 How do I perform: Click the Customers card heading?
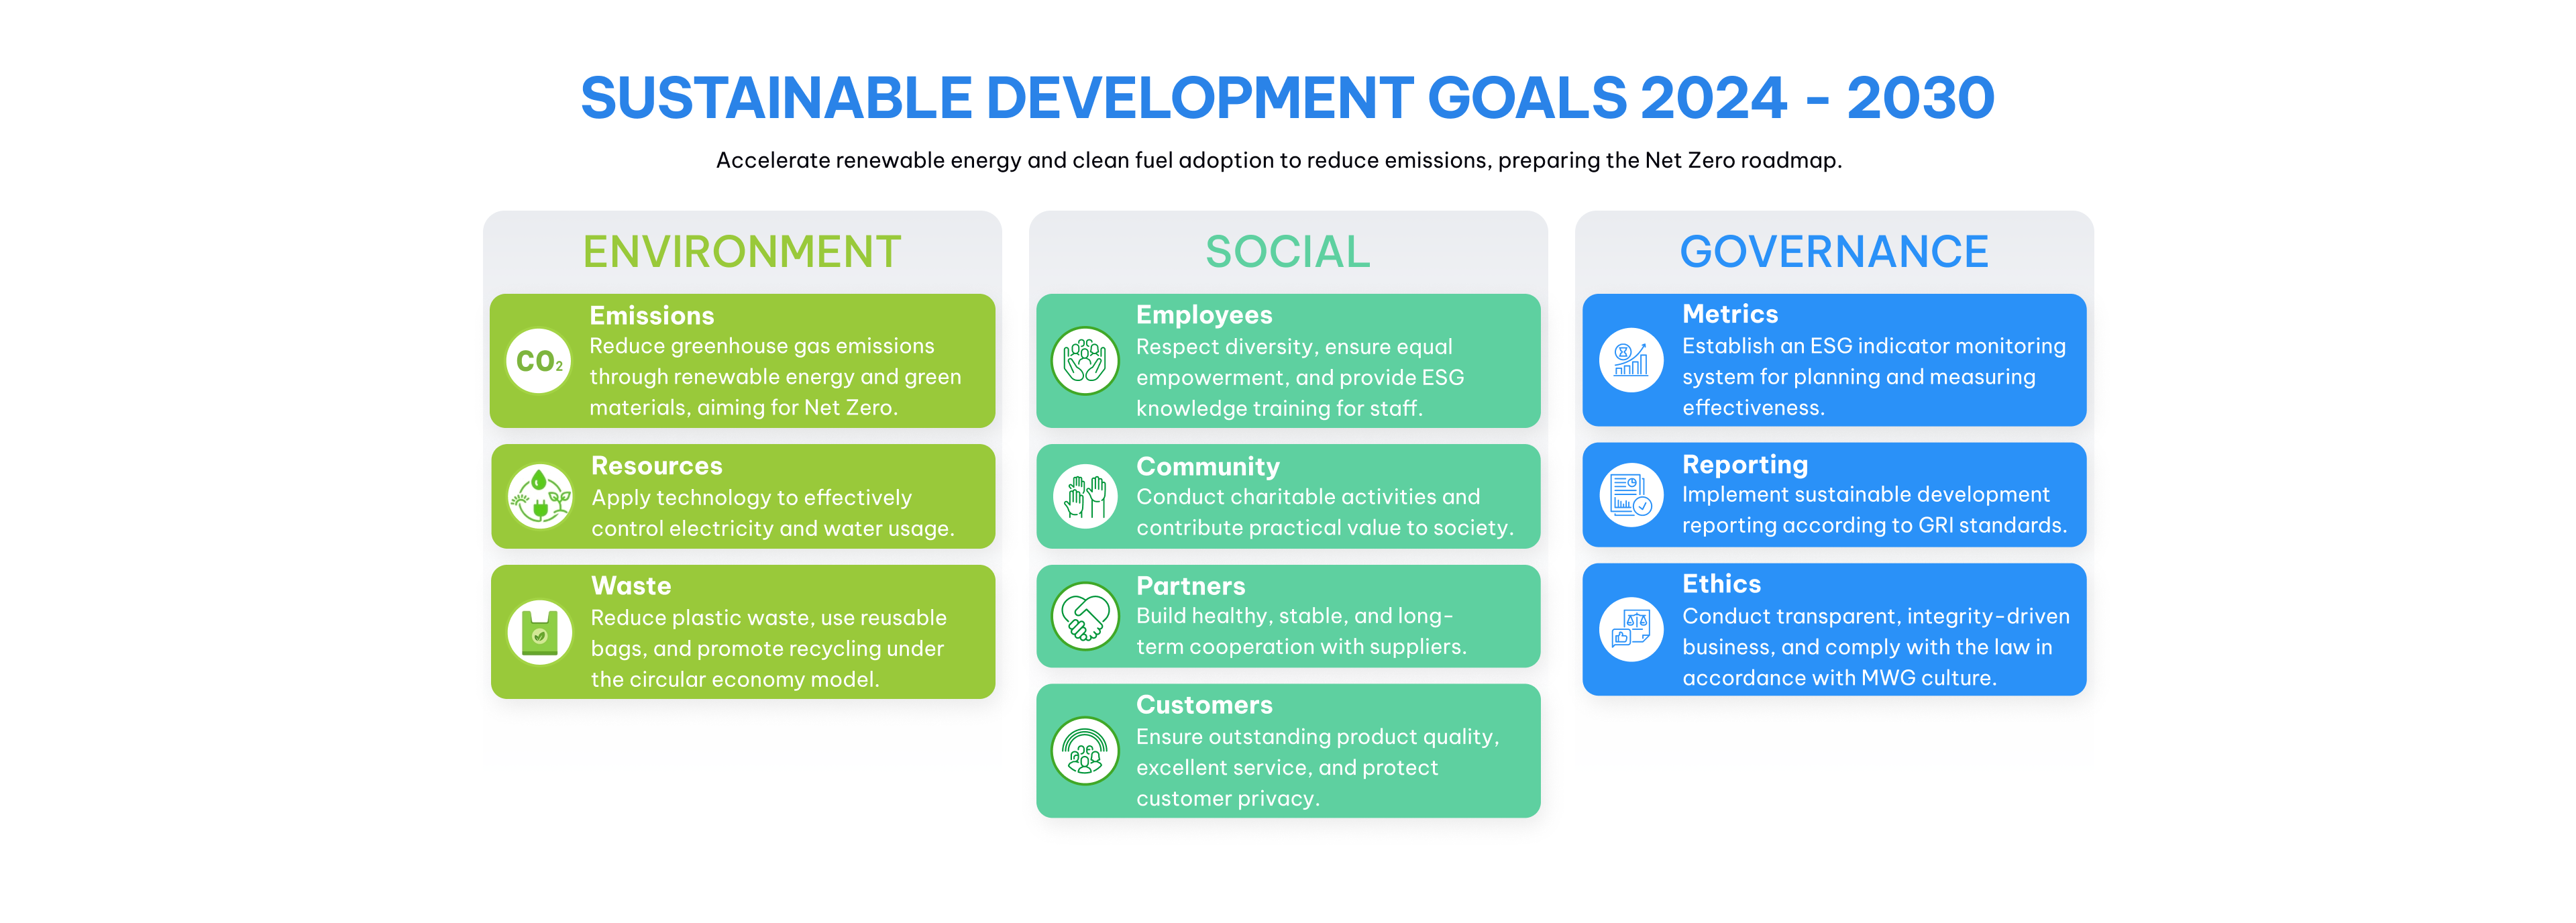coord(1203,705)
